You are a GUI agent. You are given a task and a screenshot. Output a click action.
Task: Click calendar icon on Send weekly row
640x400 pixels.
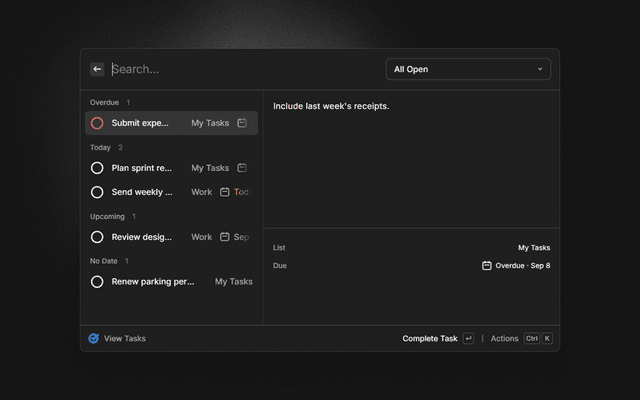(x=224, y=192)
